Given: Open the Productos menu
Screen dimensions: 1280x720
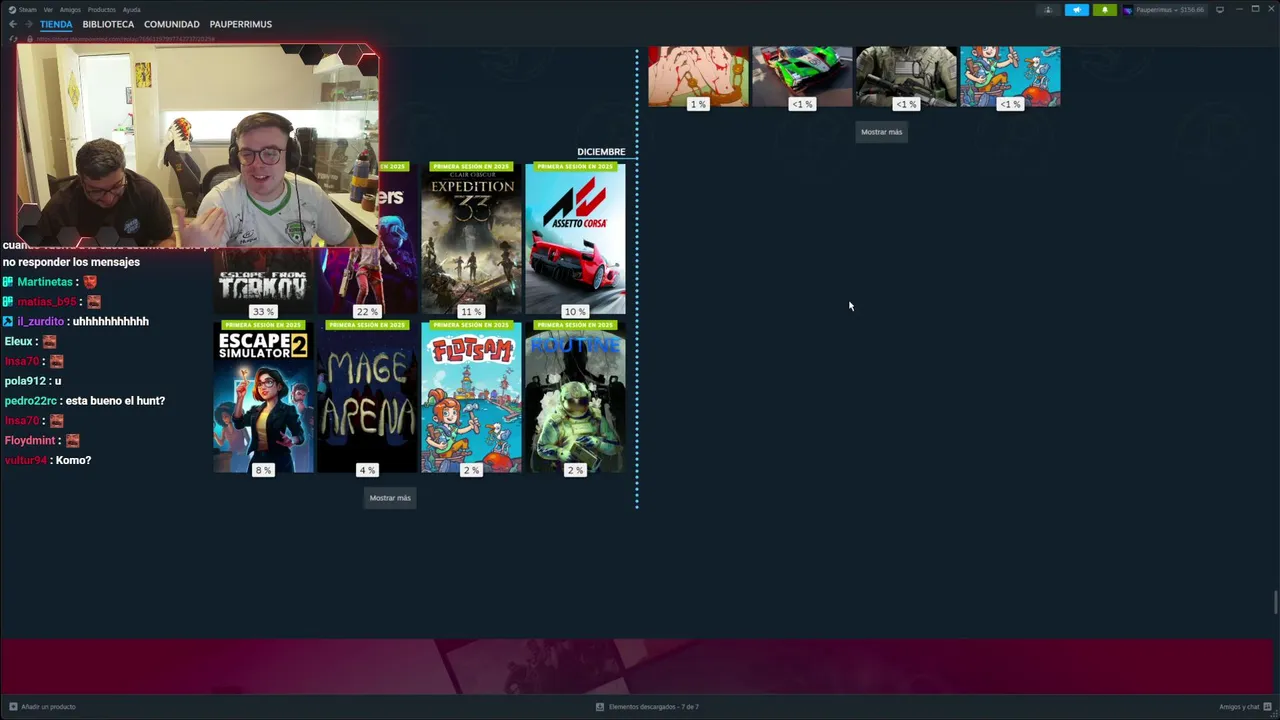Looking at the screenshot, I should pos(101,9).
